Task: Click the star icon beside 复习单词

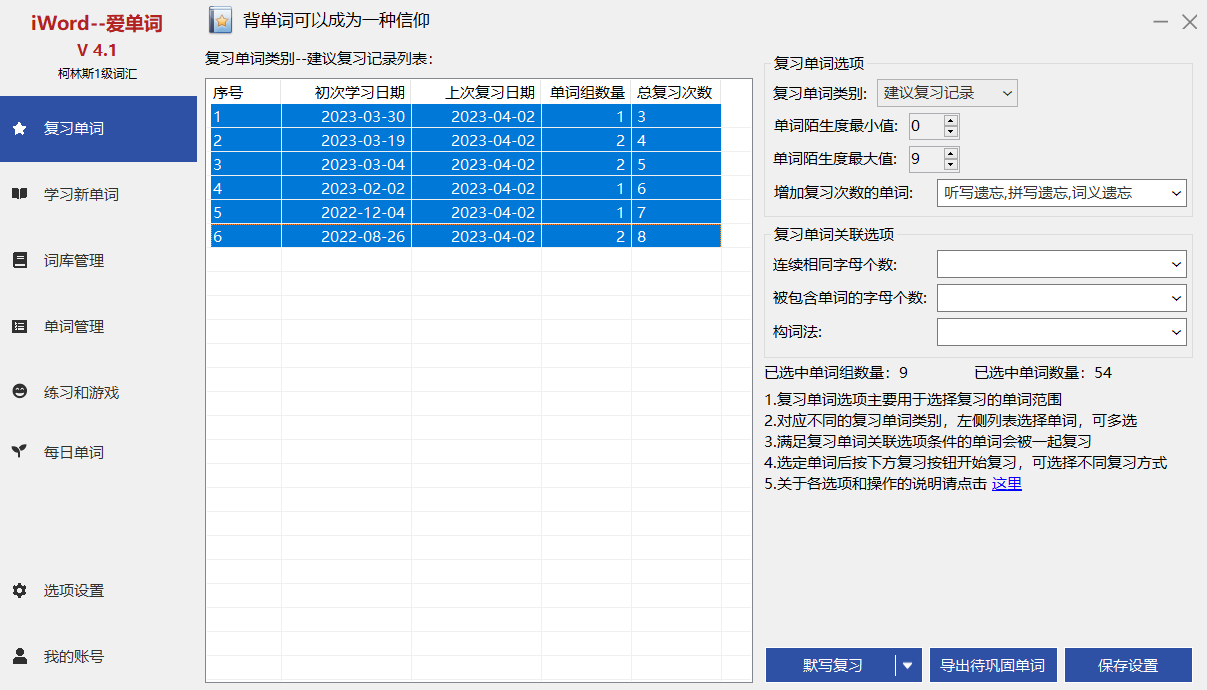Action: 19,129
